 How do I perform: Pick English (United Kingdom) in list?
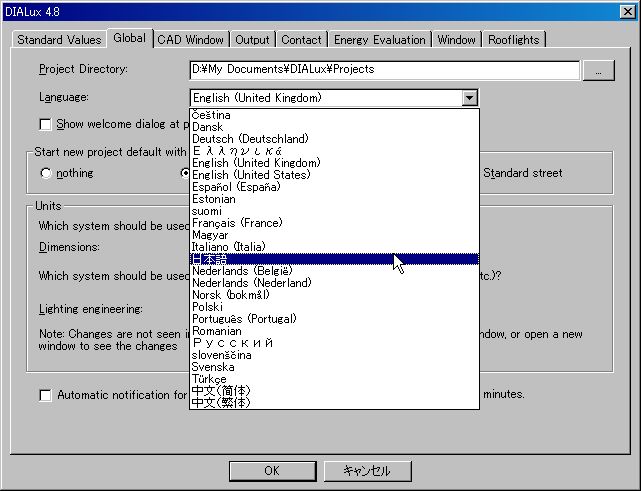pyautogui.click(x=334, y=163)
